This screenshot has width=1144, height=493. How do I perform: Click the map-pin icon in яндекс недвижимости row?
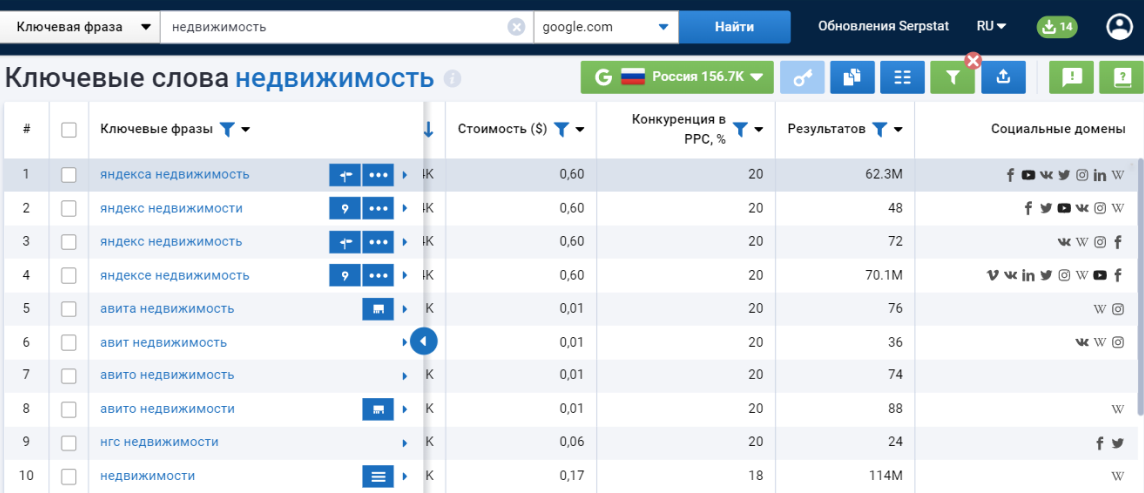pyautogui.click(x=345, y=209)
